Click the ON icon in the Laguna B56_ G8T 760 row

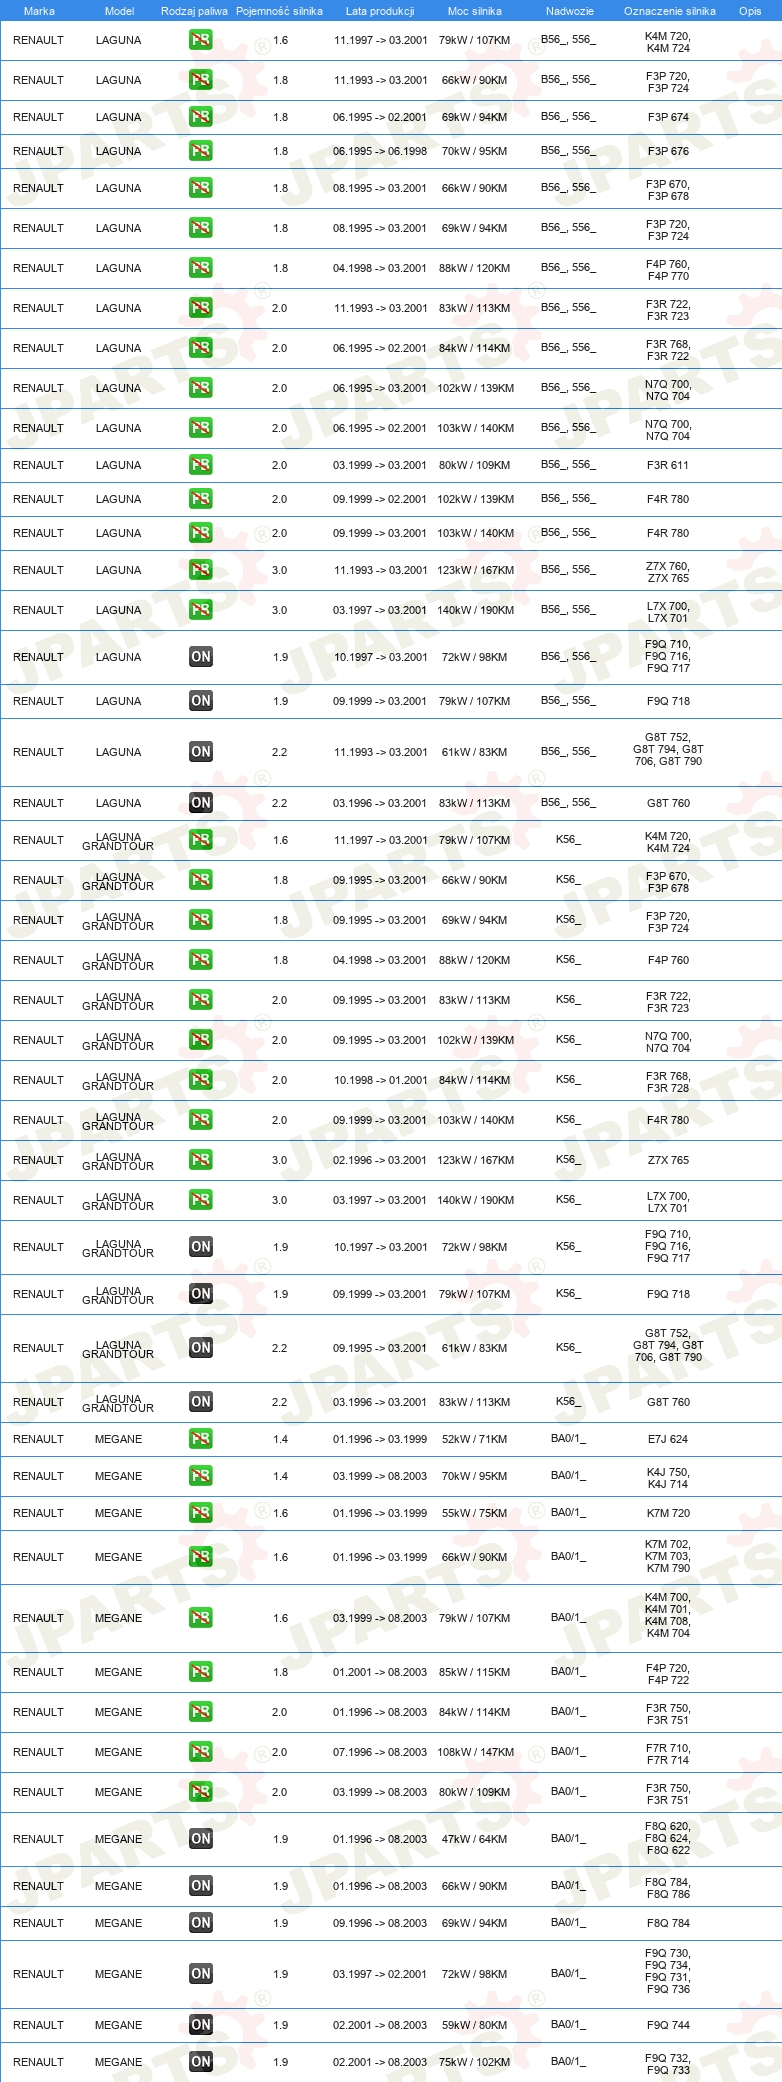tap(201, 803)
